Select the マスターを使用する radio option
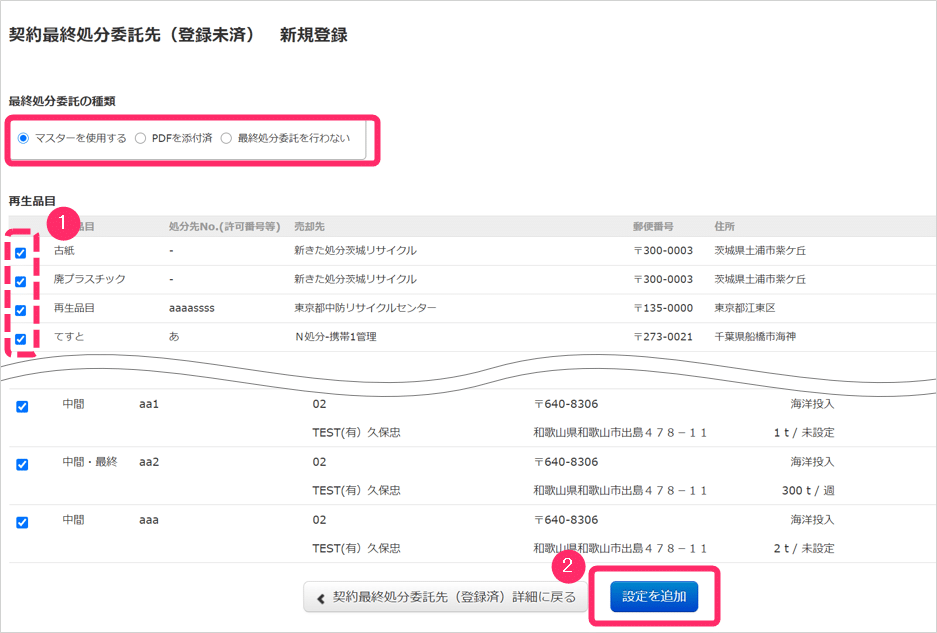 point(23,138)
